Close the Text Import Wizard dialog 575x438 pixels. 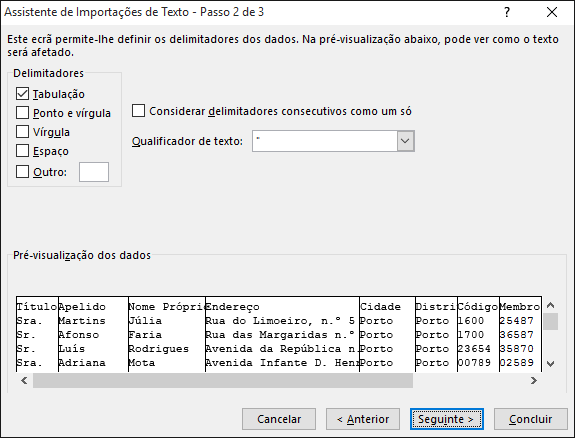click(552, 12)
